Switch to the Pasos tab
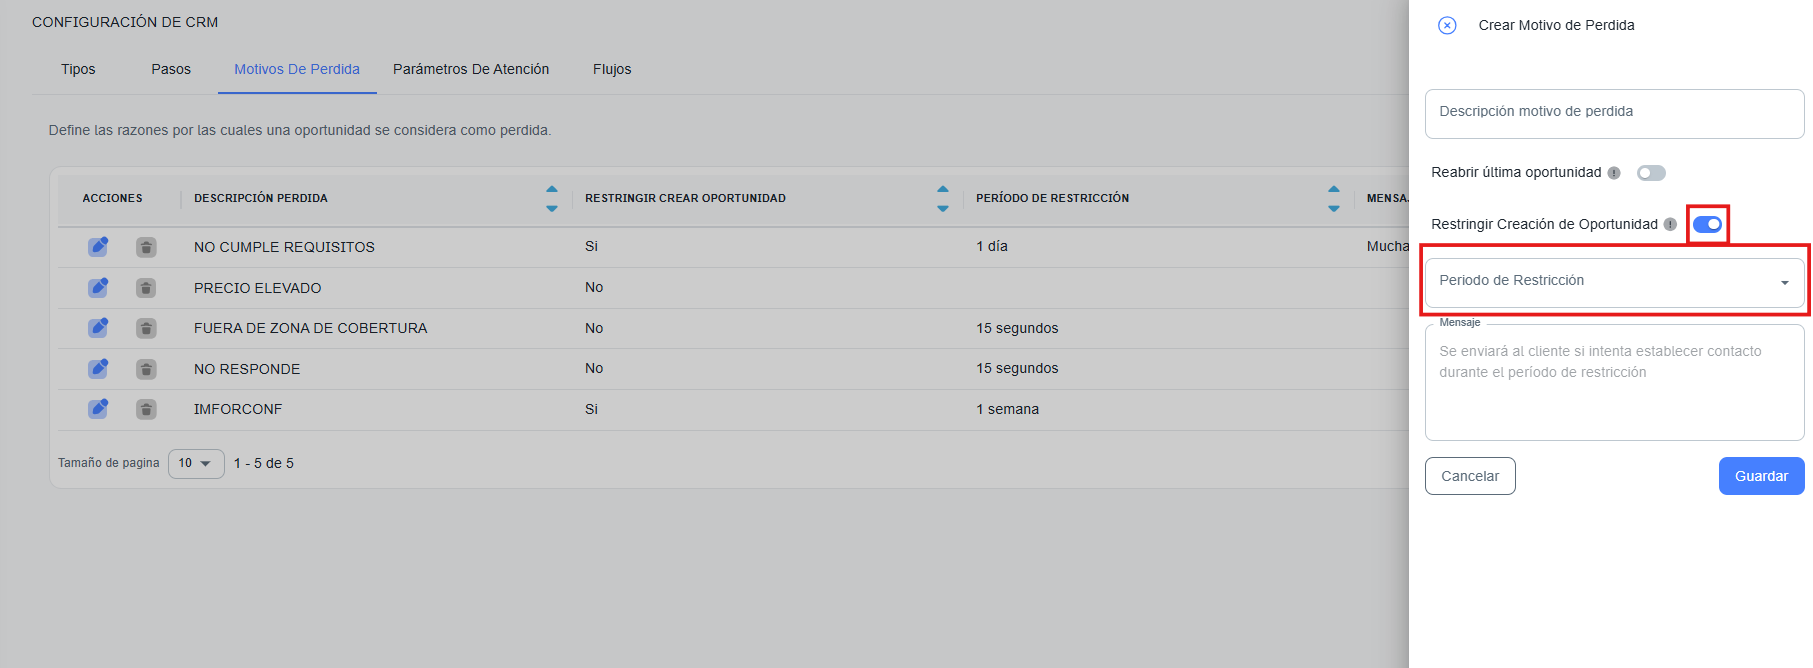The width and height of the screenshot is (1813, 668). (x=171, y=69)
